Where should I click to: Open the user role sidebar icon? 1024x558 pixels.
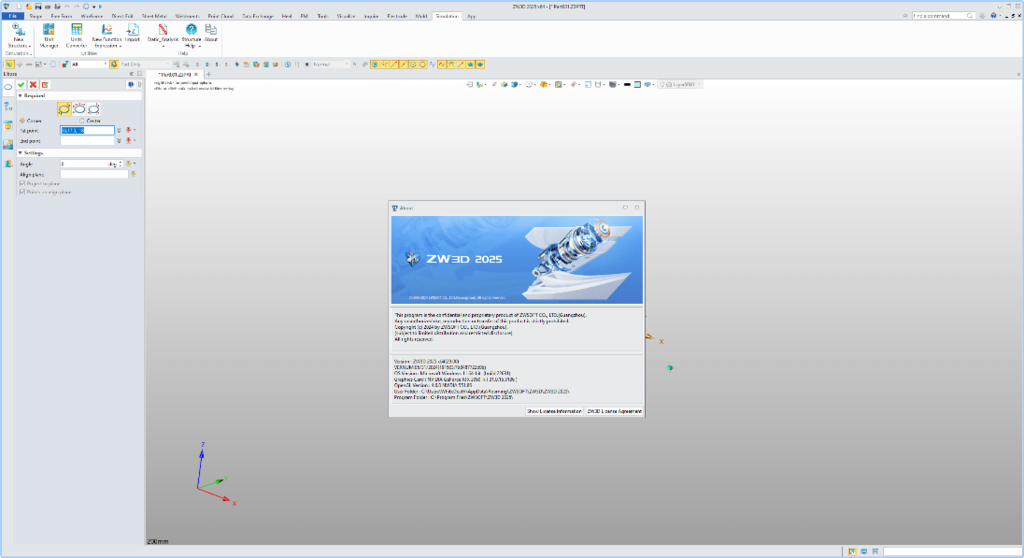(8, 163)
